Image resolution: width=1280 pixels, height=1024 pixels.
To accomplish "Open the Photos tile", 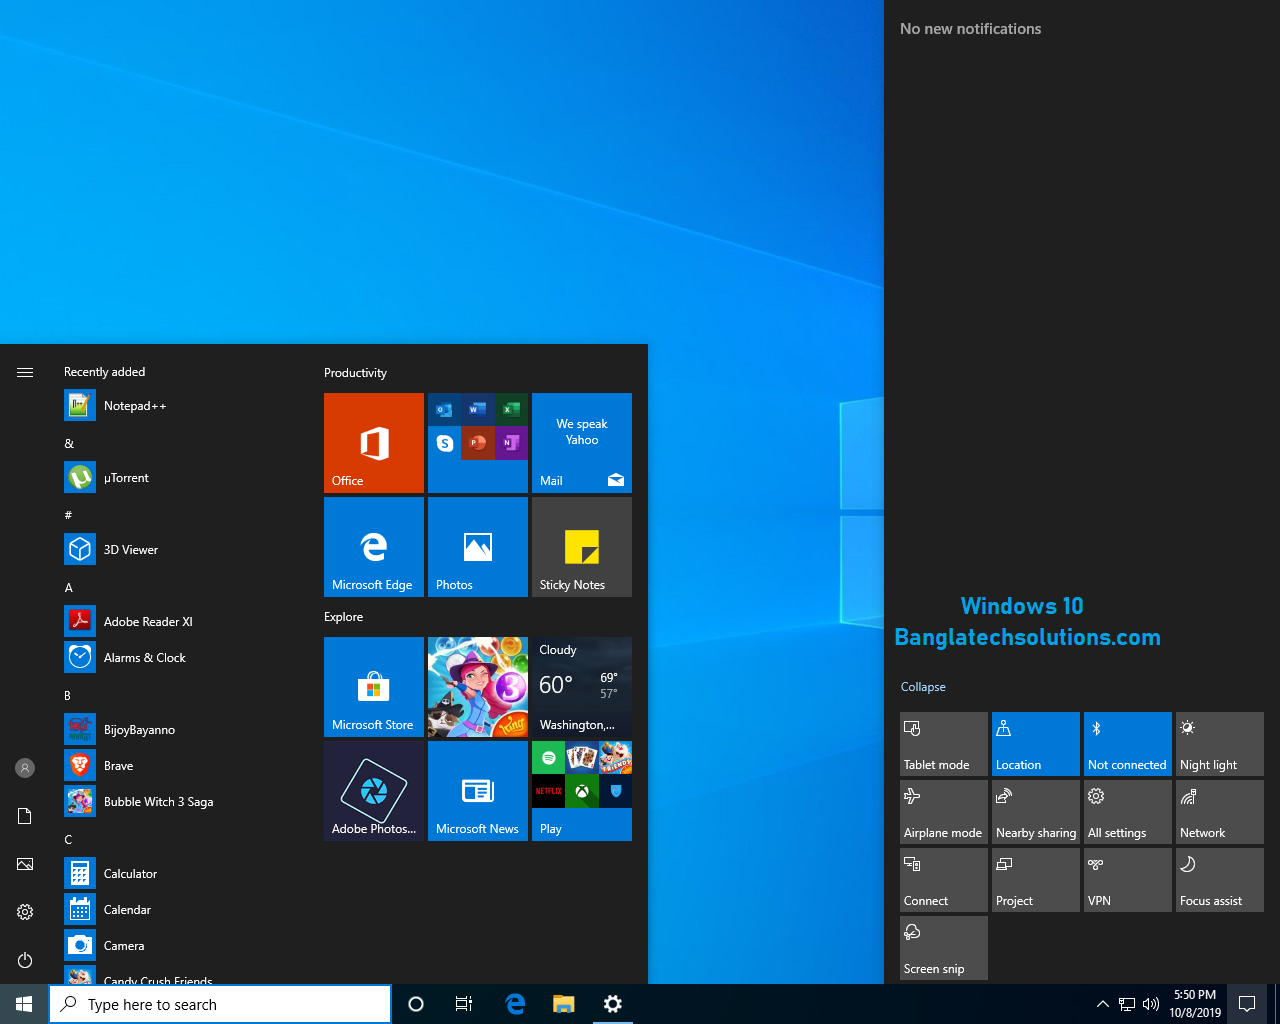I will (x=478, y=547).
